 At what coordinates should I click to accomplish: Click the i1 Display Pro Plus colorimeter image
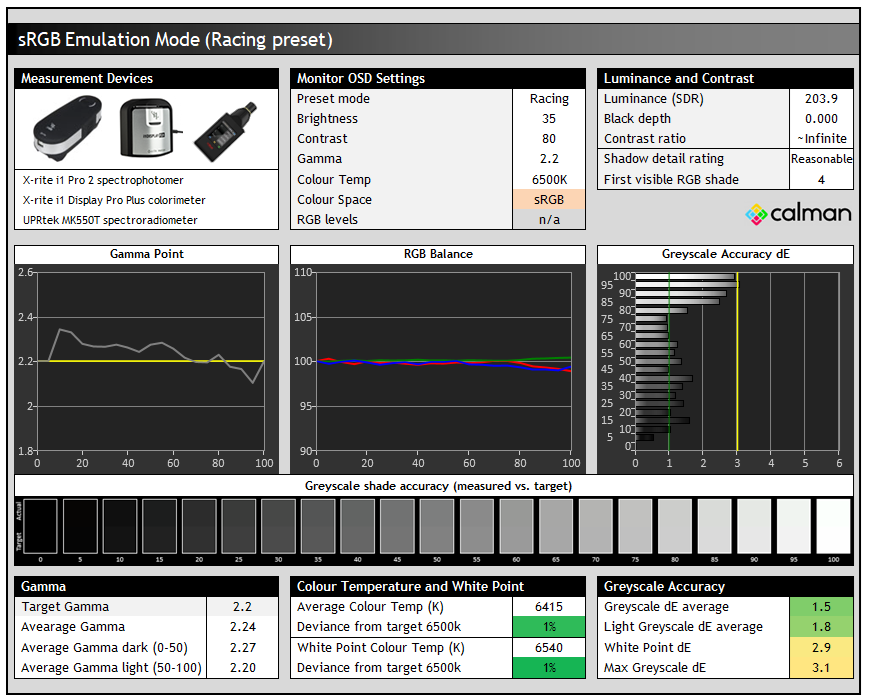[x=147, y=130]
